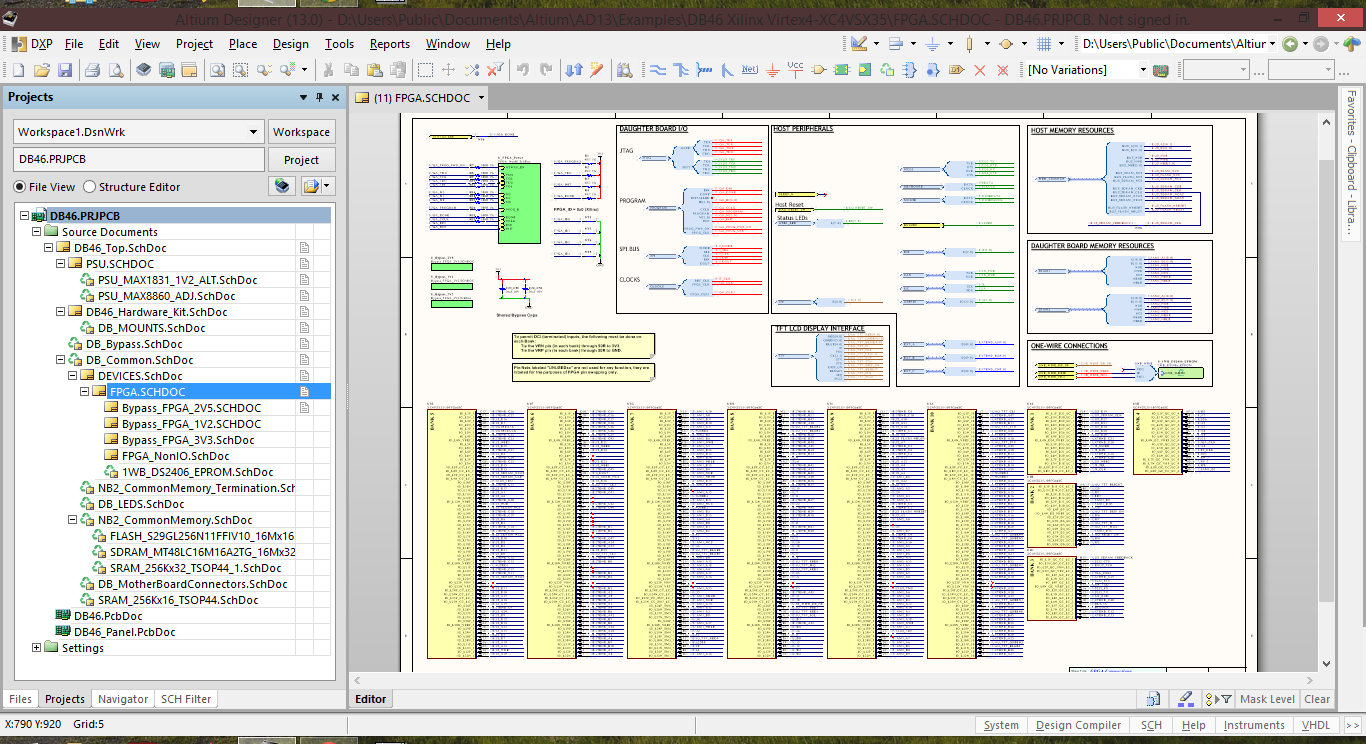Expand the Settings node

pos(37,648)
